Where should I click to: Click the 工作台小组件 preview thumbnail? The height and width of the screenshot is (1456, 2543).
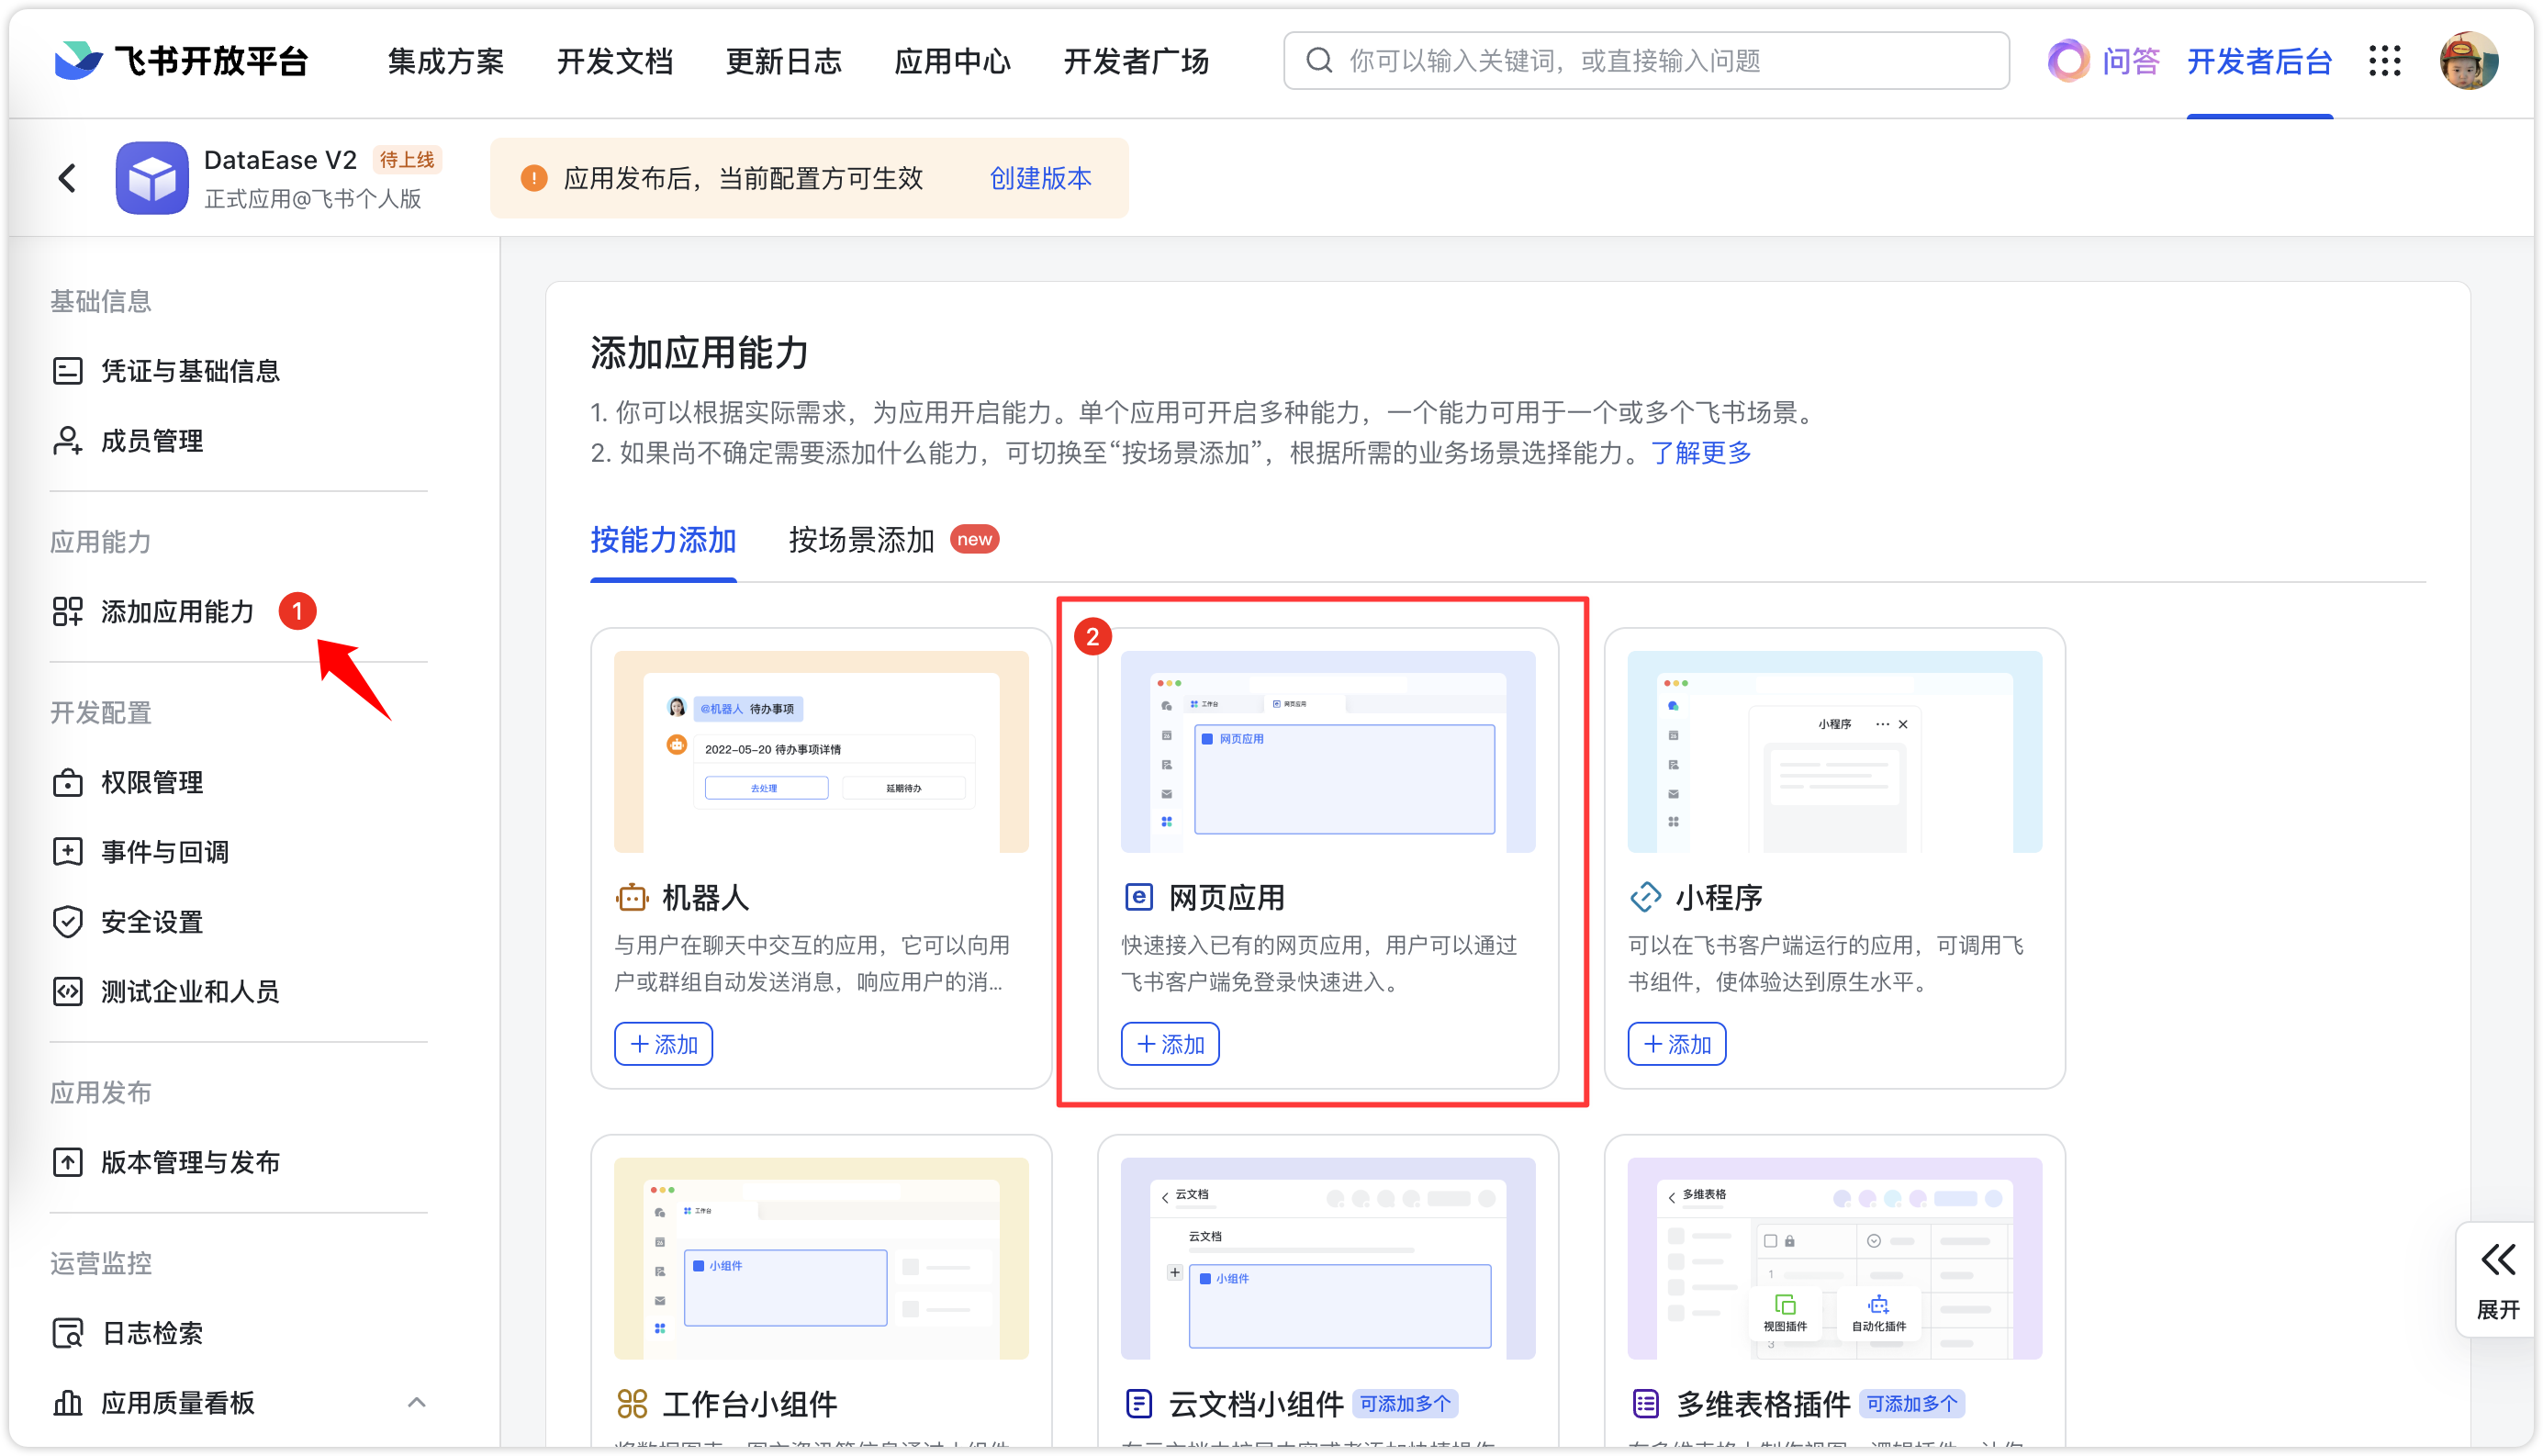(x=821, y=1258)
